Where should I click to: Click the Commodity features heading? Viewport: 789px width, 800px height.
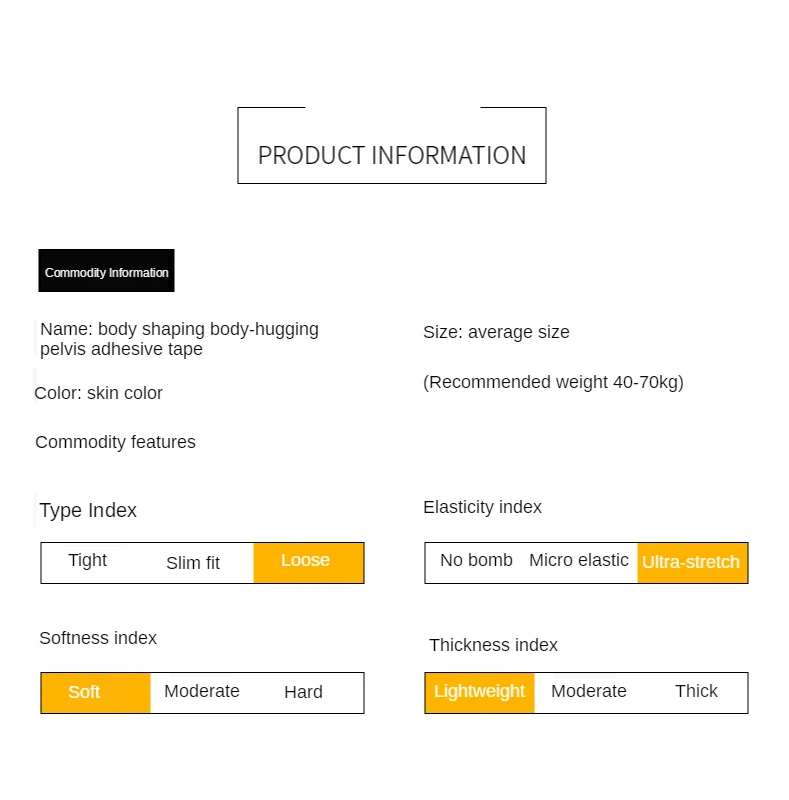(x=116, y=442)
